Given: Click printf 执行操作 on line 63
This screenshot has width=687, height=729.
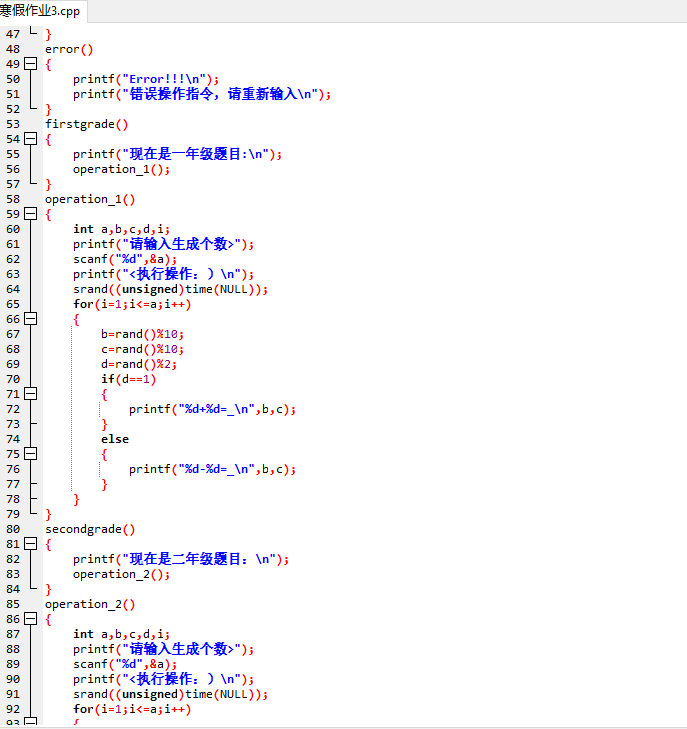Looking at the screenshot, I should click(164, 274).
